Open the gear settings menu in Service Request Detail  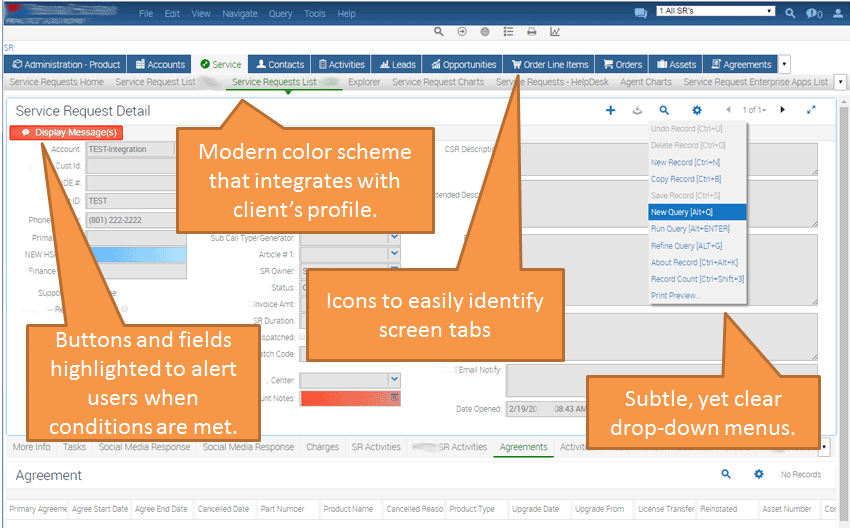click(x=697, y=110)
